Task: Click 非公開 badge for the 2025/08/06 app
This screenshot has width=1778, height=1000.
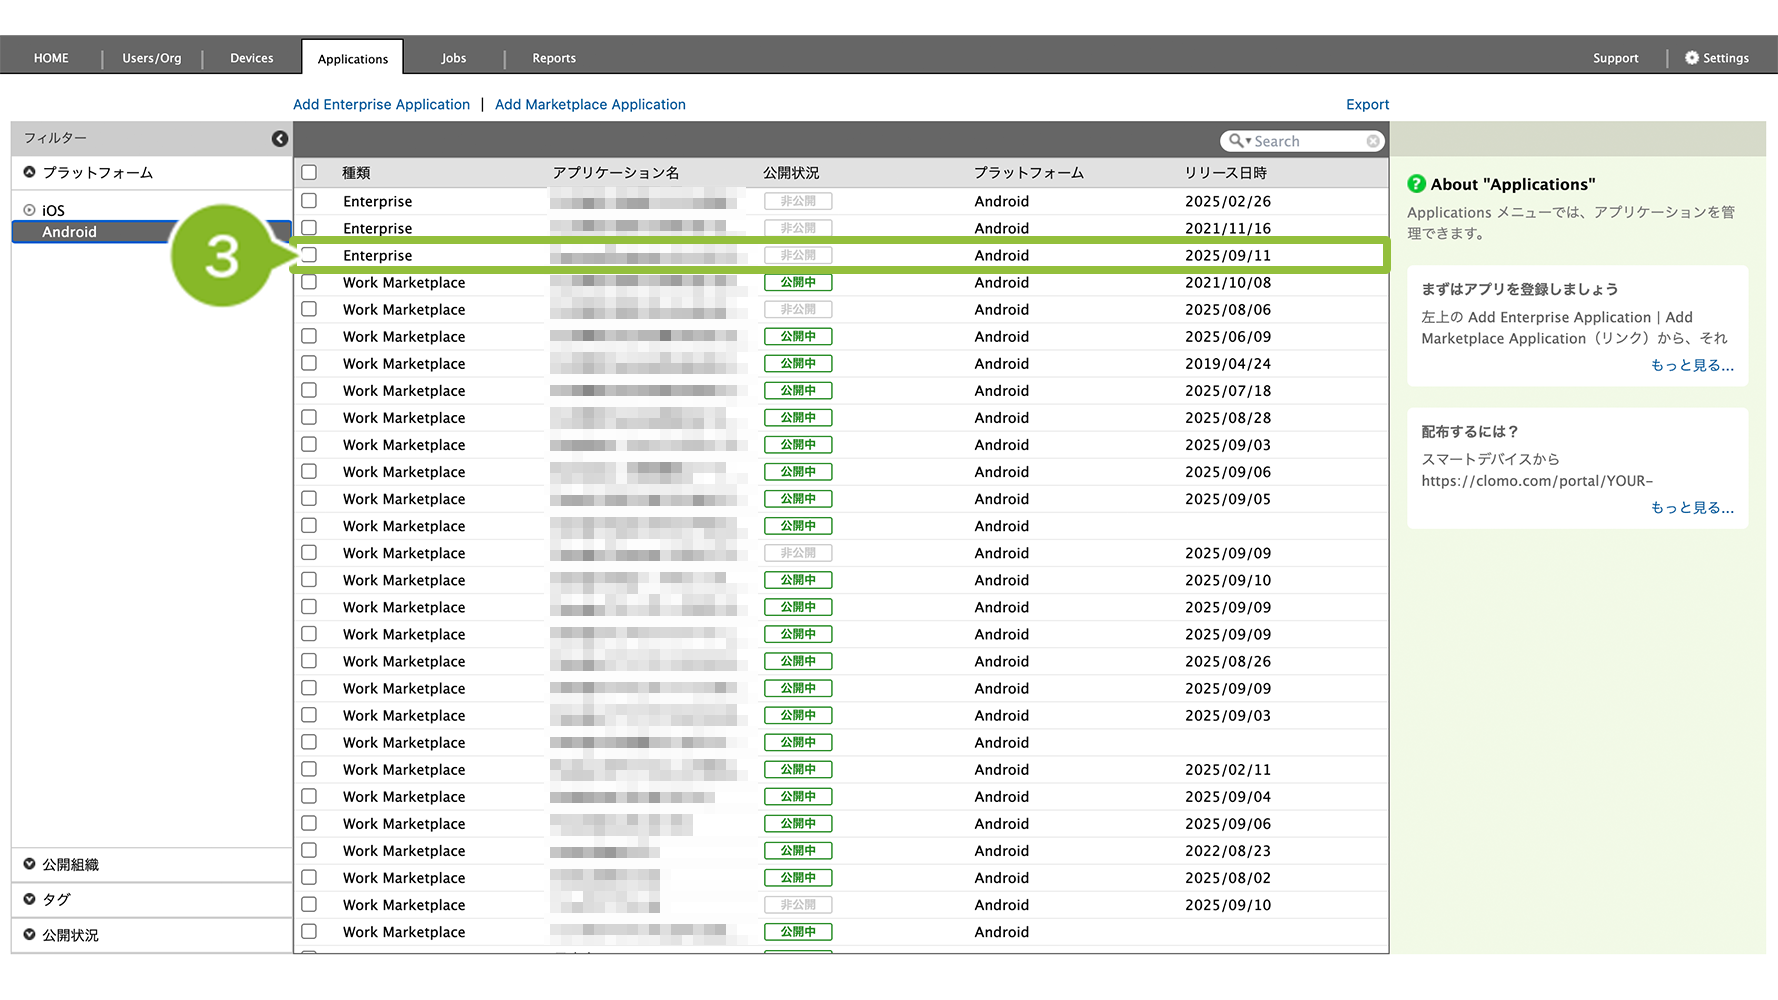Action: click(797, 310)
